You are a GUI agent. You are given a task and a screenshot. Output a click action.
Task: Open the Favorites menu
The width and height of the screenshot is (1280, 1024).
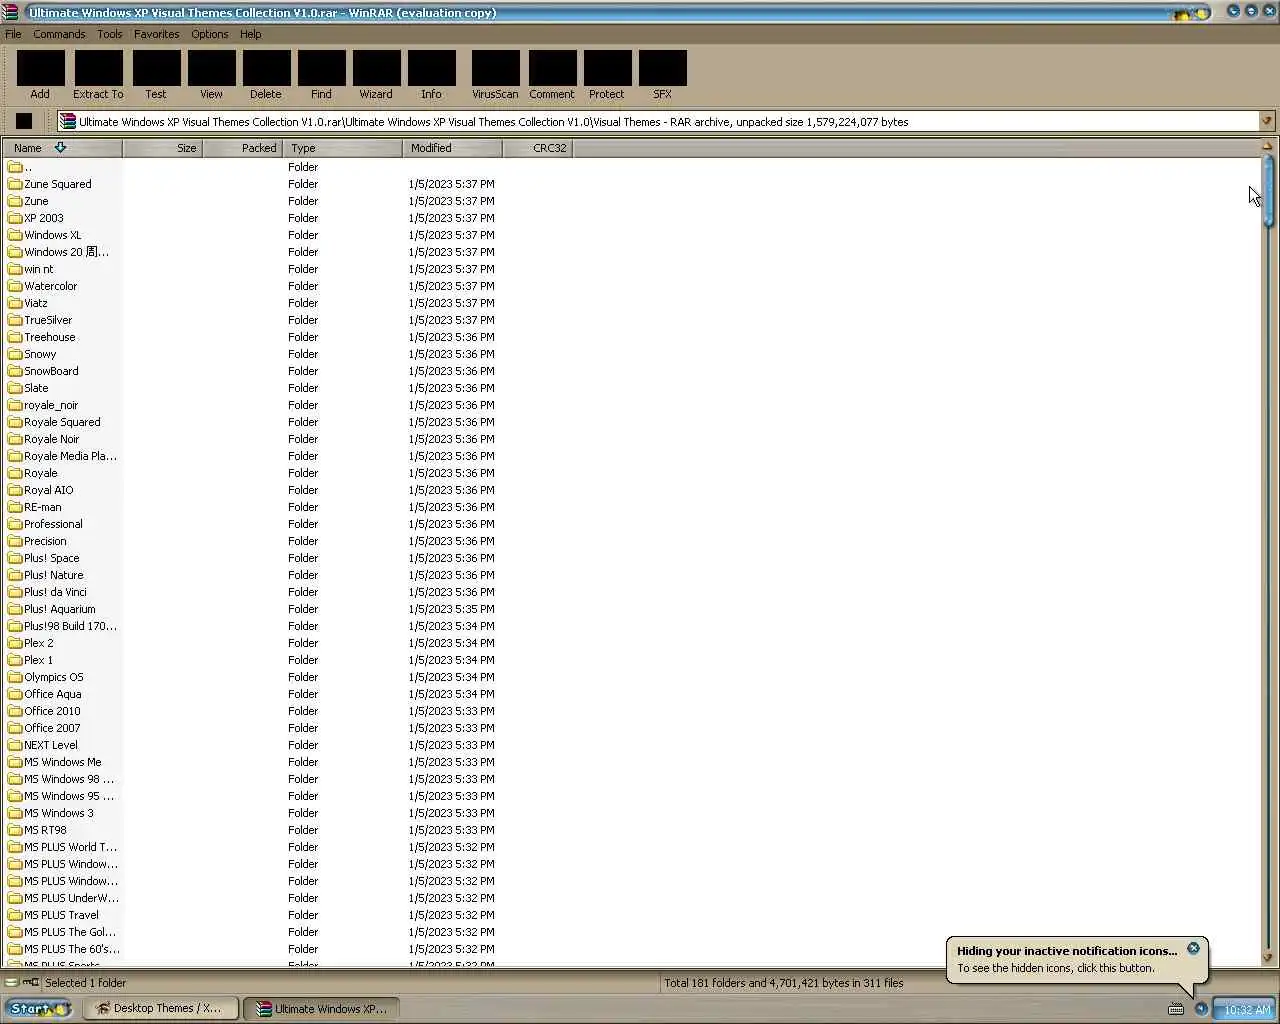(157, 34)
